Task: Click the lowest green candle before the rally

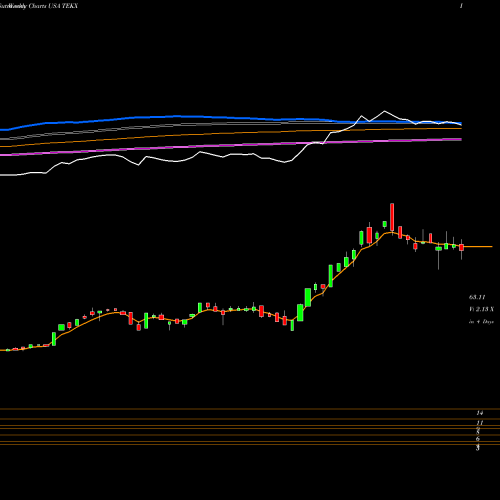Action: tap(292, 325)
